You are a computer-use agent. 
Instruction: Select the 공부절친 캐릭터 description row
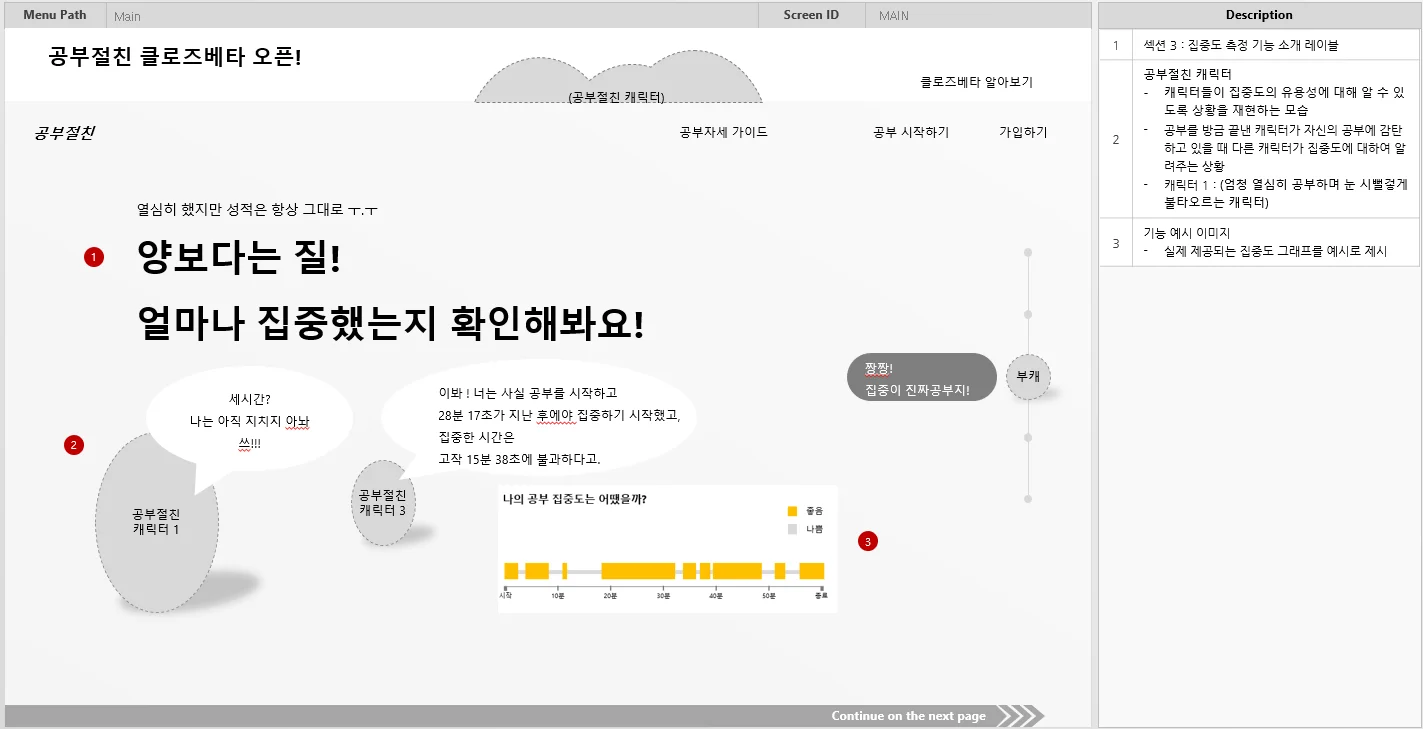(1259, 139)
